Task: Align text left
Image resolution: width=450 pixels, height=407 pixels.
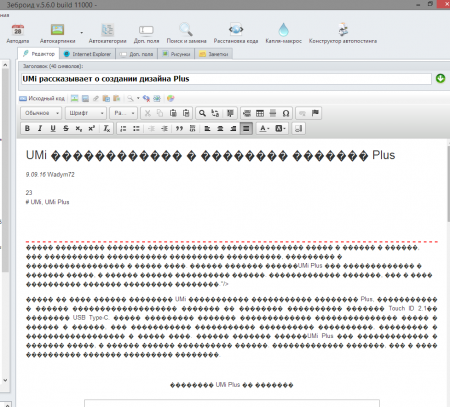Action: point(207,129)
